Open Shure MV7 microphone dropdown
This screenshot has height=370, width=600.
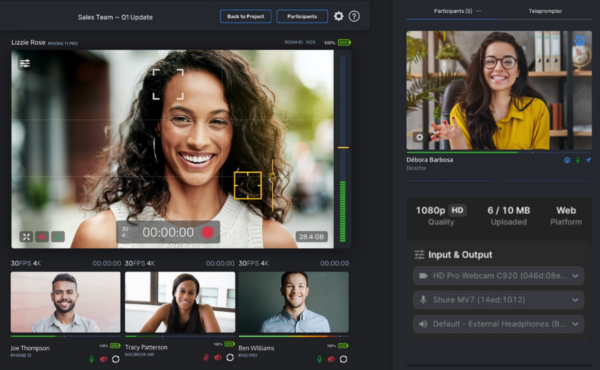(499, 300)
